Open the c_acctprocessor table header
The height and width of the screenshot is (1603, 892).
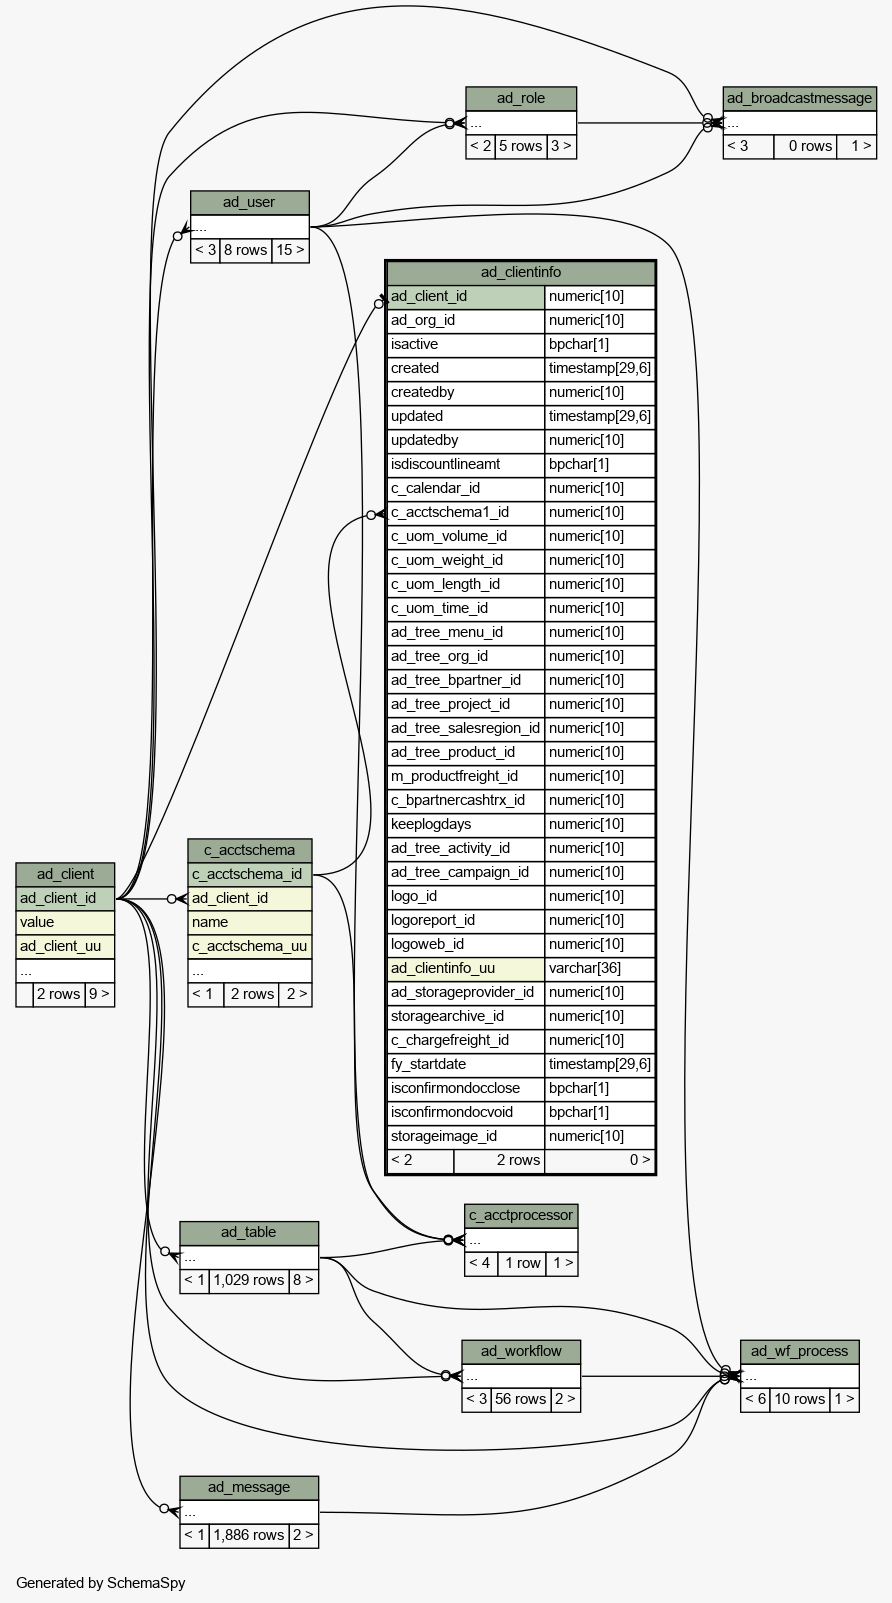[520, 1215]
